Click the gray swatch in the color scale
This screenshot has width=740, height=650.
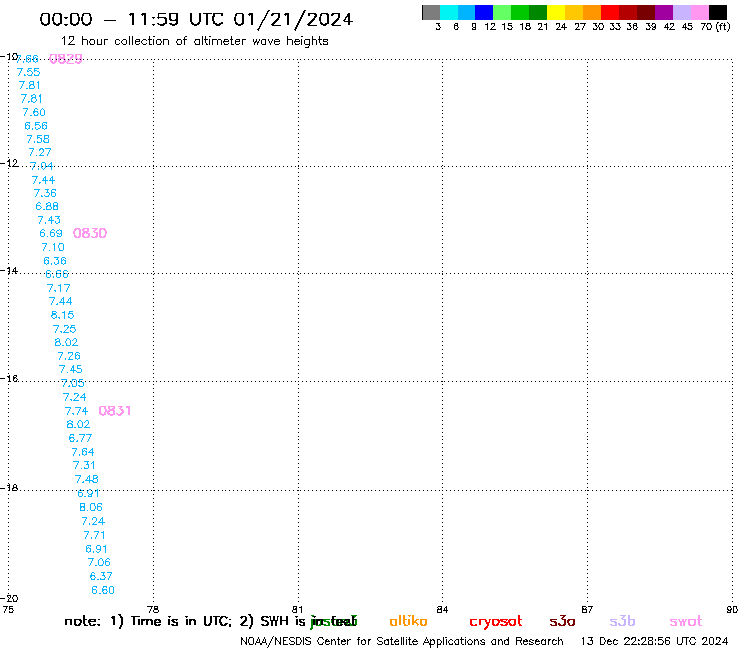point(431,12)
